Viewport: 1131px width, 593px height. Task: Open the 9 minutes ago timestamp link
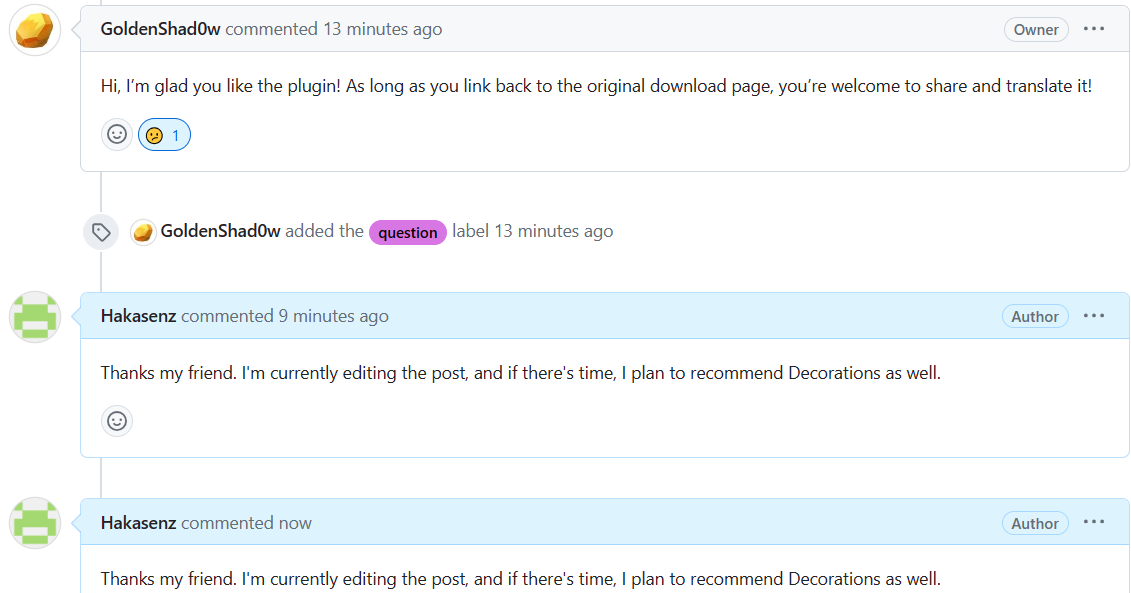pyautogui.click(x=333, y=316)
